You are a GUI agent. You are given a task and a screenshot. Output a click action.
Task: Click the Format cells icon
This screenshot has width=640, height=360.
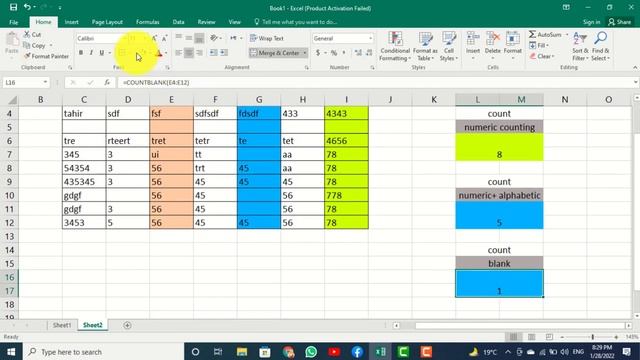pos(513,39)
